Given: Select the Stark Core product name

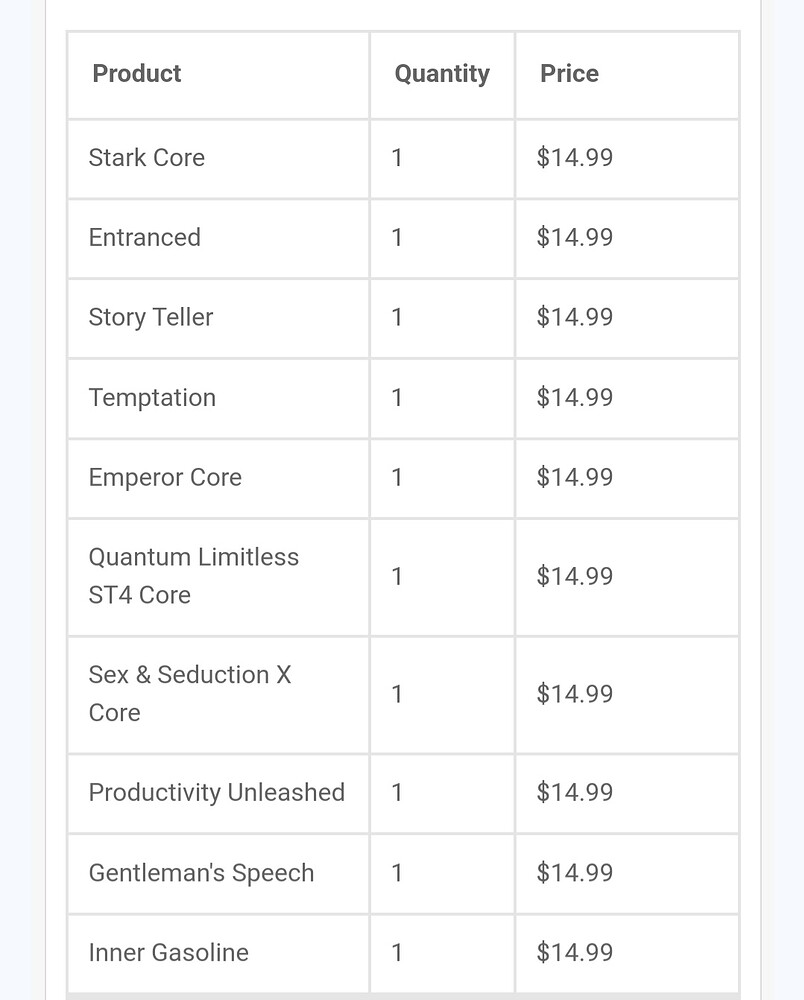Looking at the screenshot, I should tap(147, 158).
